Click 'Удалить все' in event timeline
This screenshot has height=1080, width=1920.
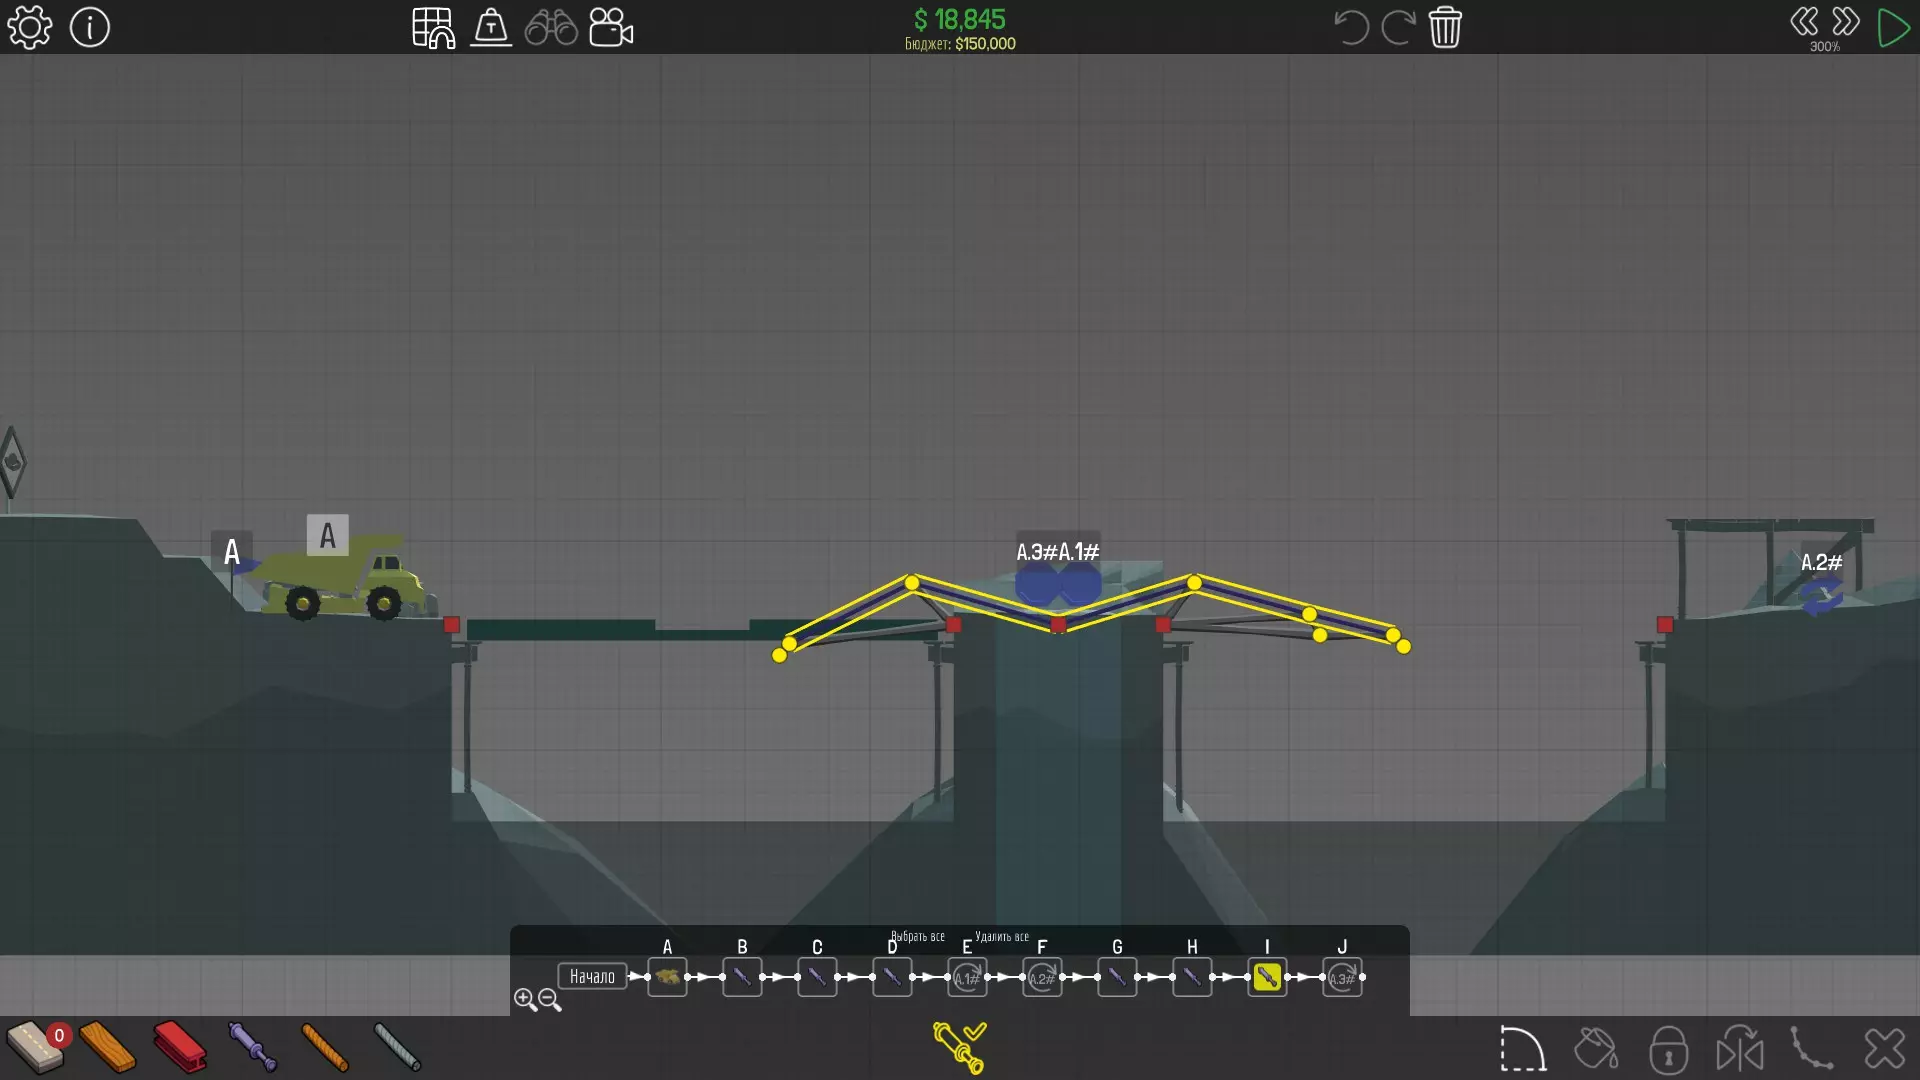1001,937
